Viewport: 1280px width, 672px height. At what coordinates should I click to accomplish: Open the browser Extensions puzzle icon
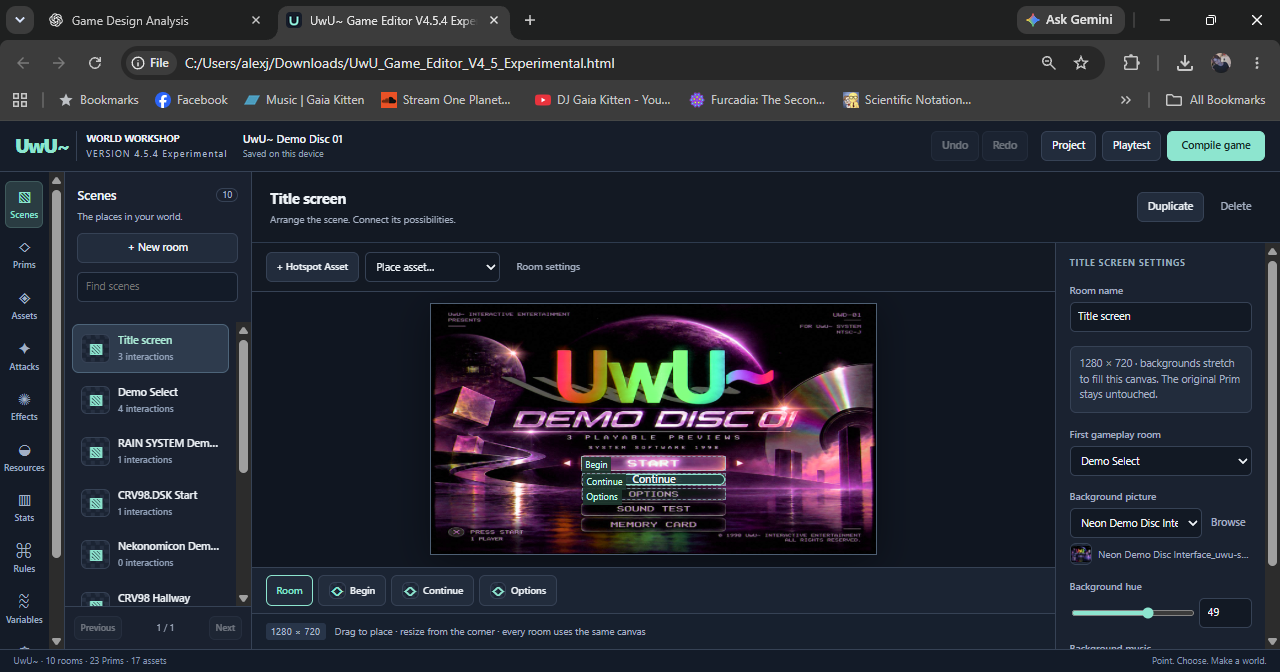[1131, 63]
